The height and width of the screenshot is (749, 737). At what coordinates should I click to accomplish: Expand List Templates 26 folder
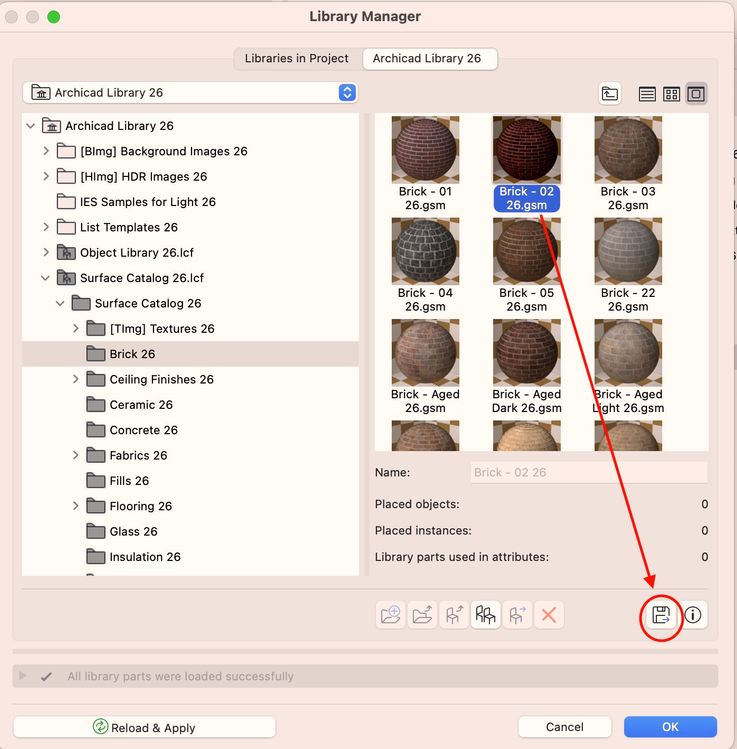point(46,227)
